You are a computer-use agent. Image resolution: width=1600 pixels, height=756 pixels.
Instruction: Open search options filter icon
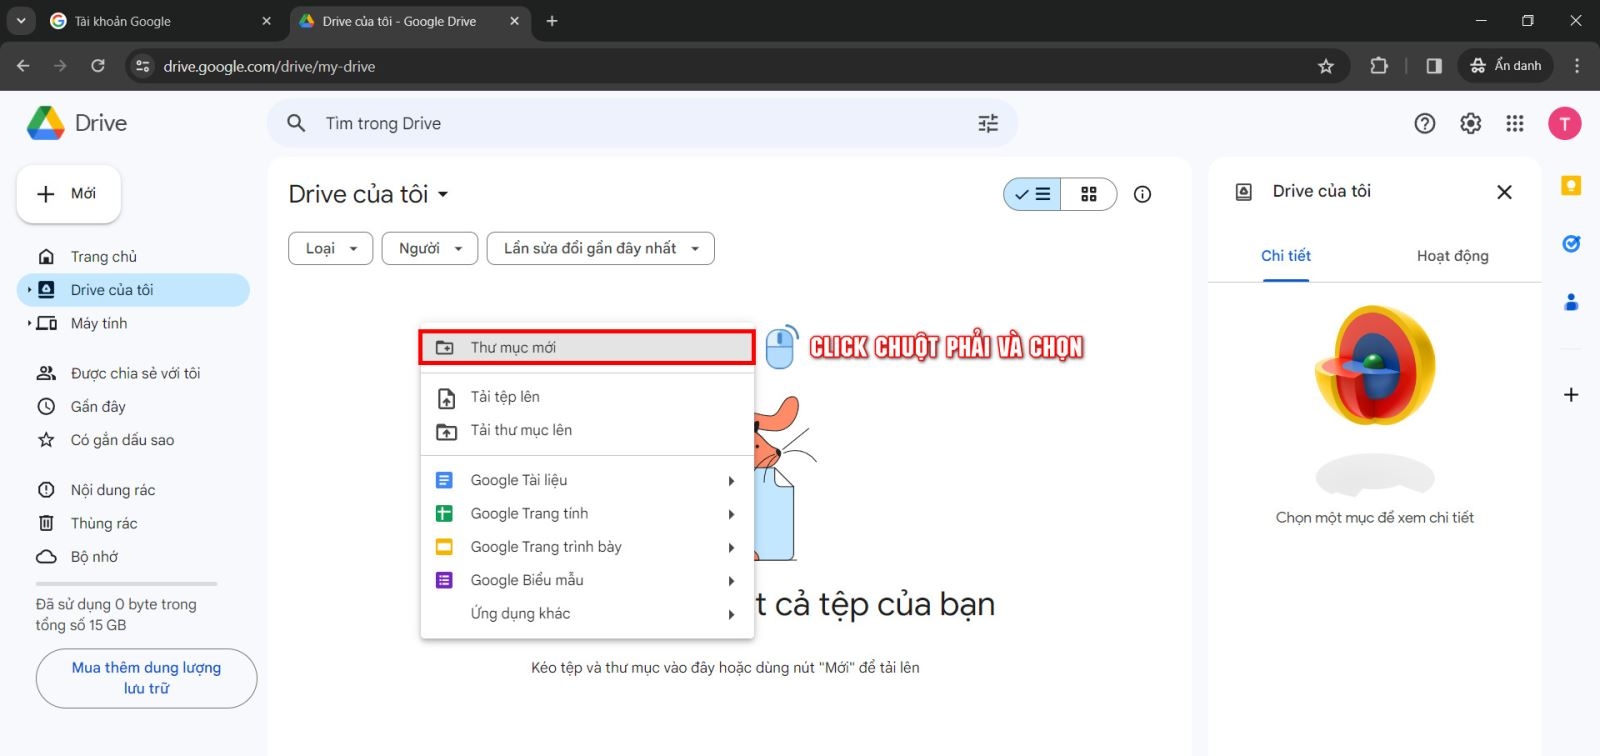pyautogui.click(x=988, y=123)
